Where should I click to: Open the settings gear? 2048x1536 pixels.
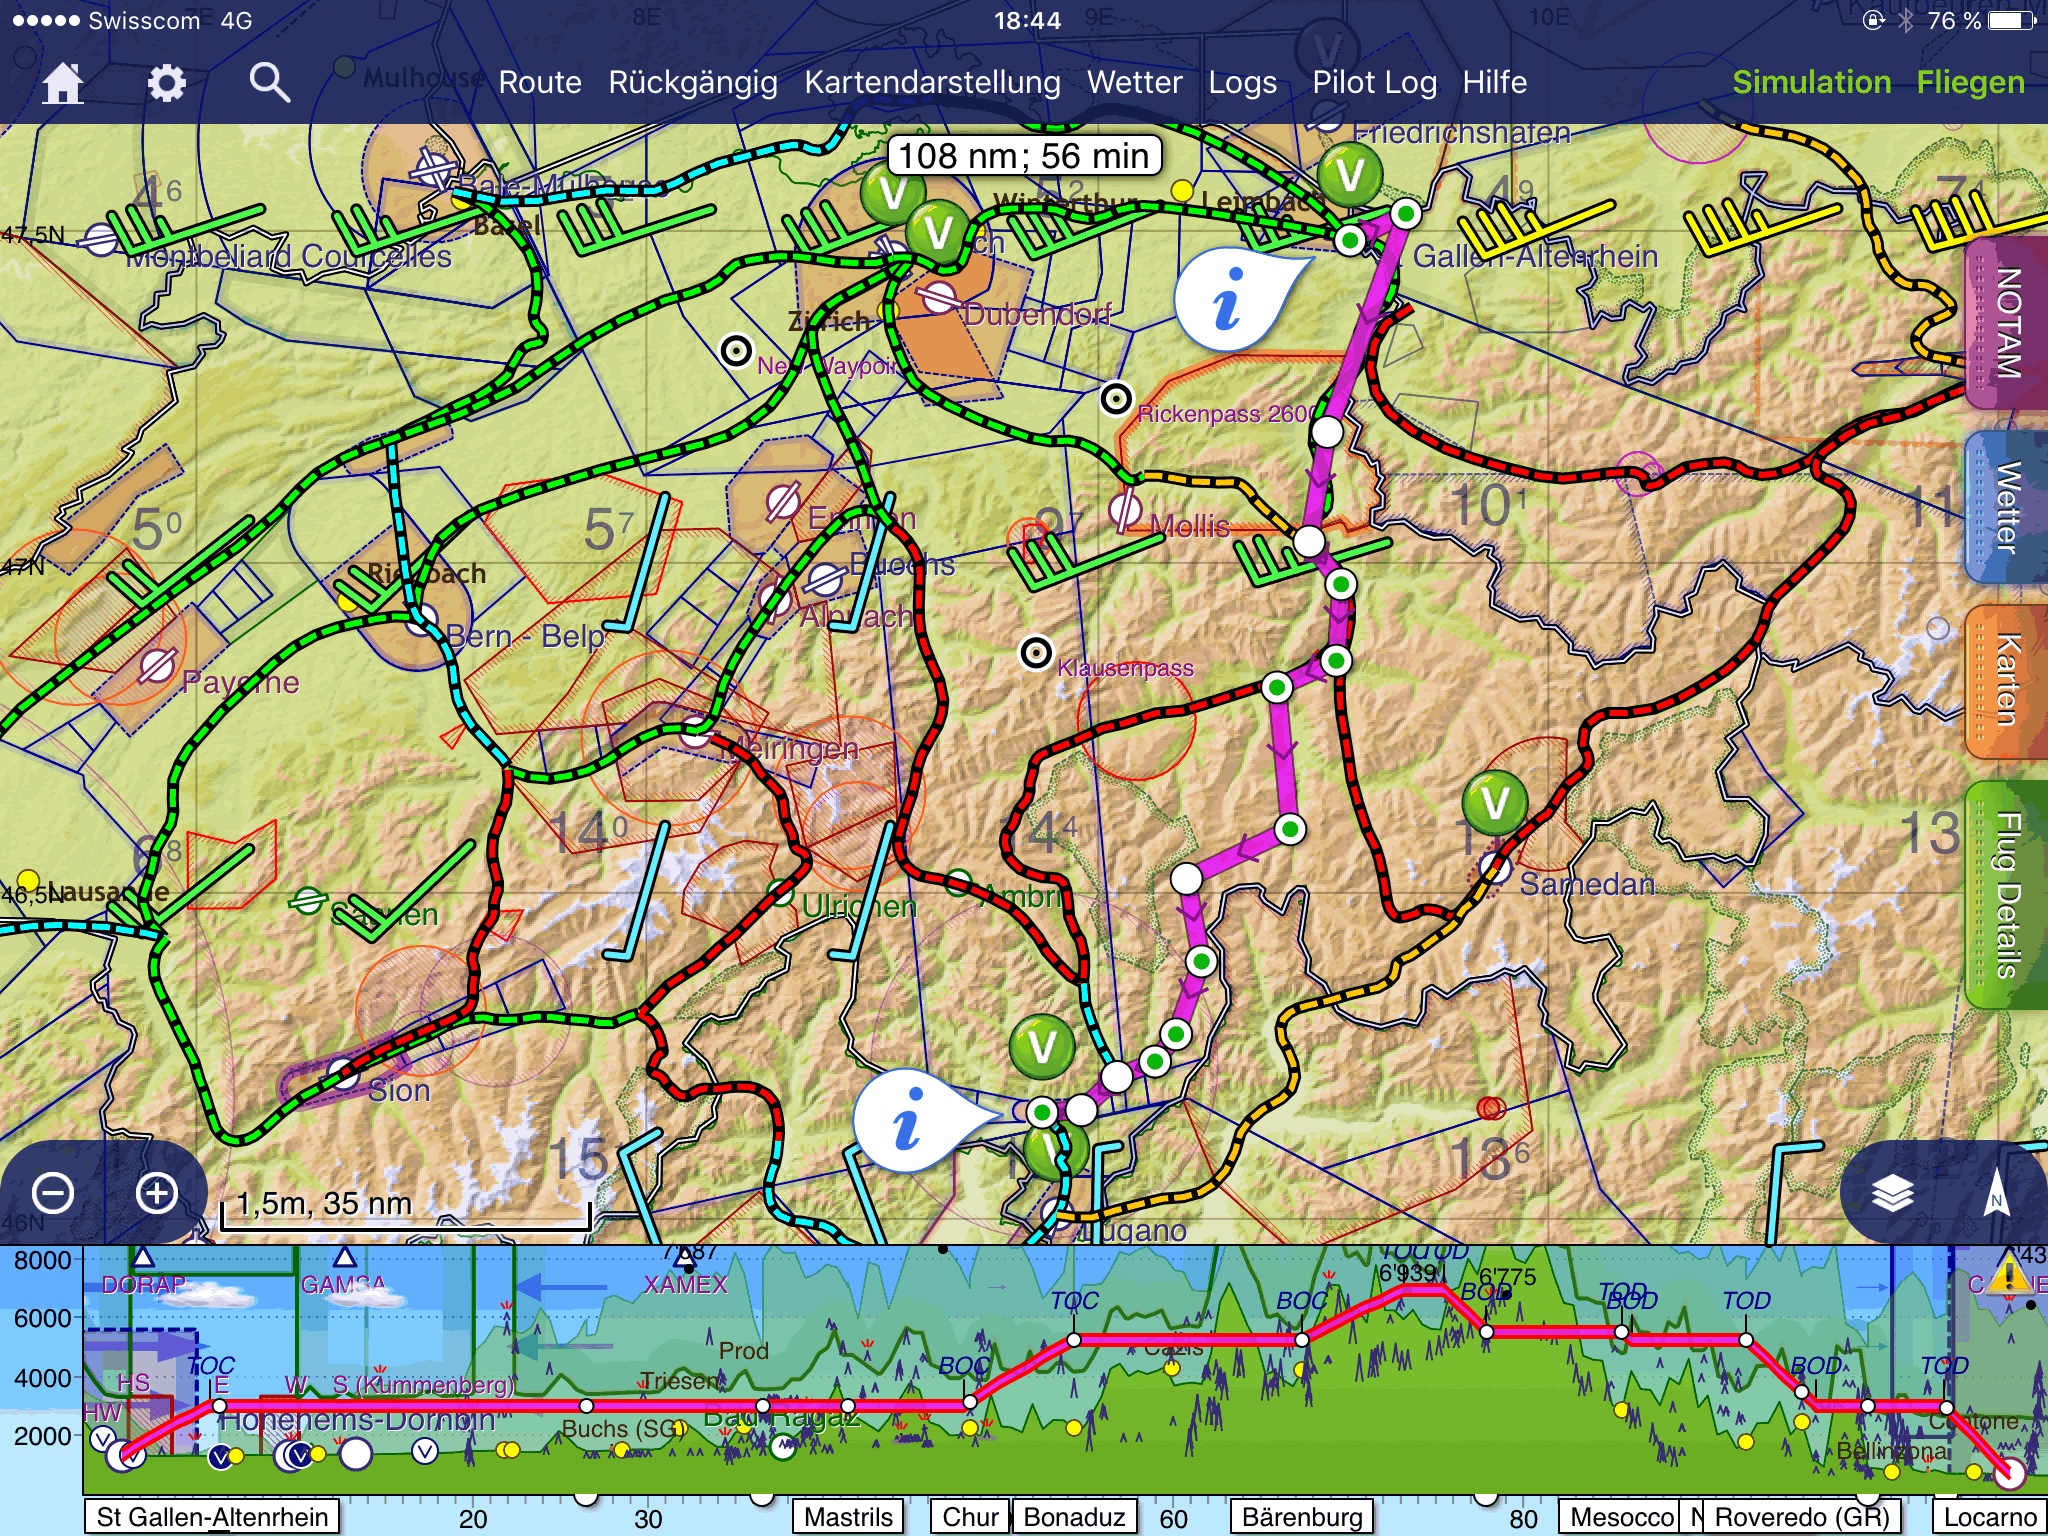click(166, 82)
